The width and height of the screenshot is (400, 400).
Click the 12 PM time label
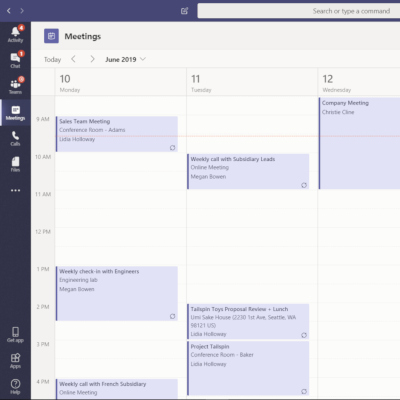pos(43,232)
